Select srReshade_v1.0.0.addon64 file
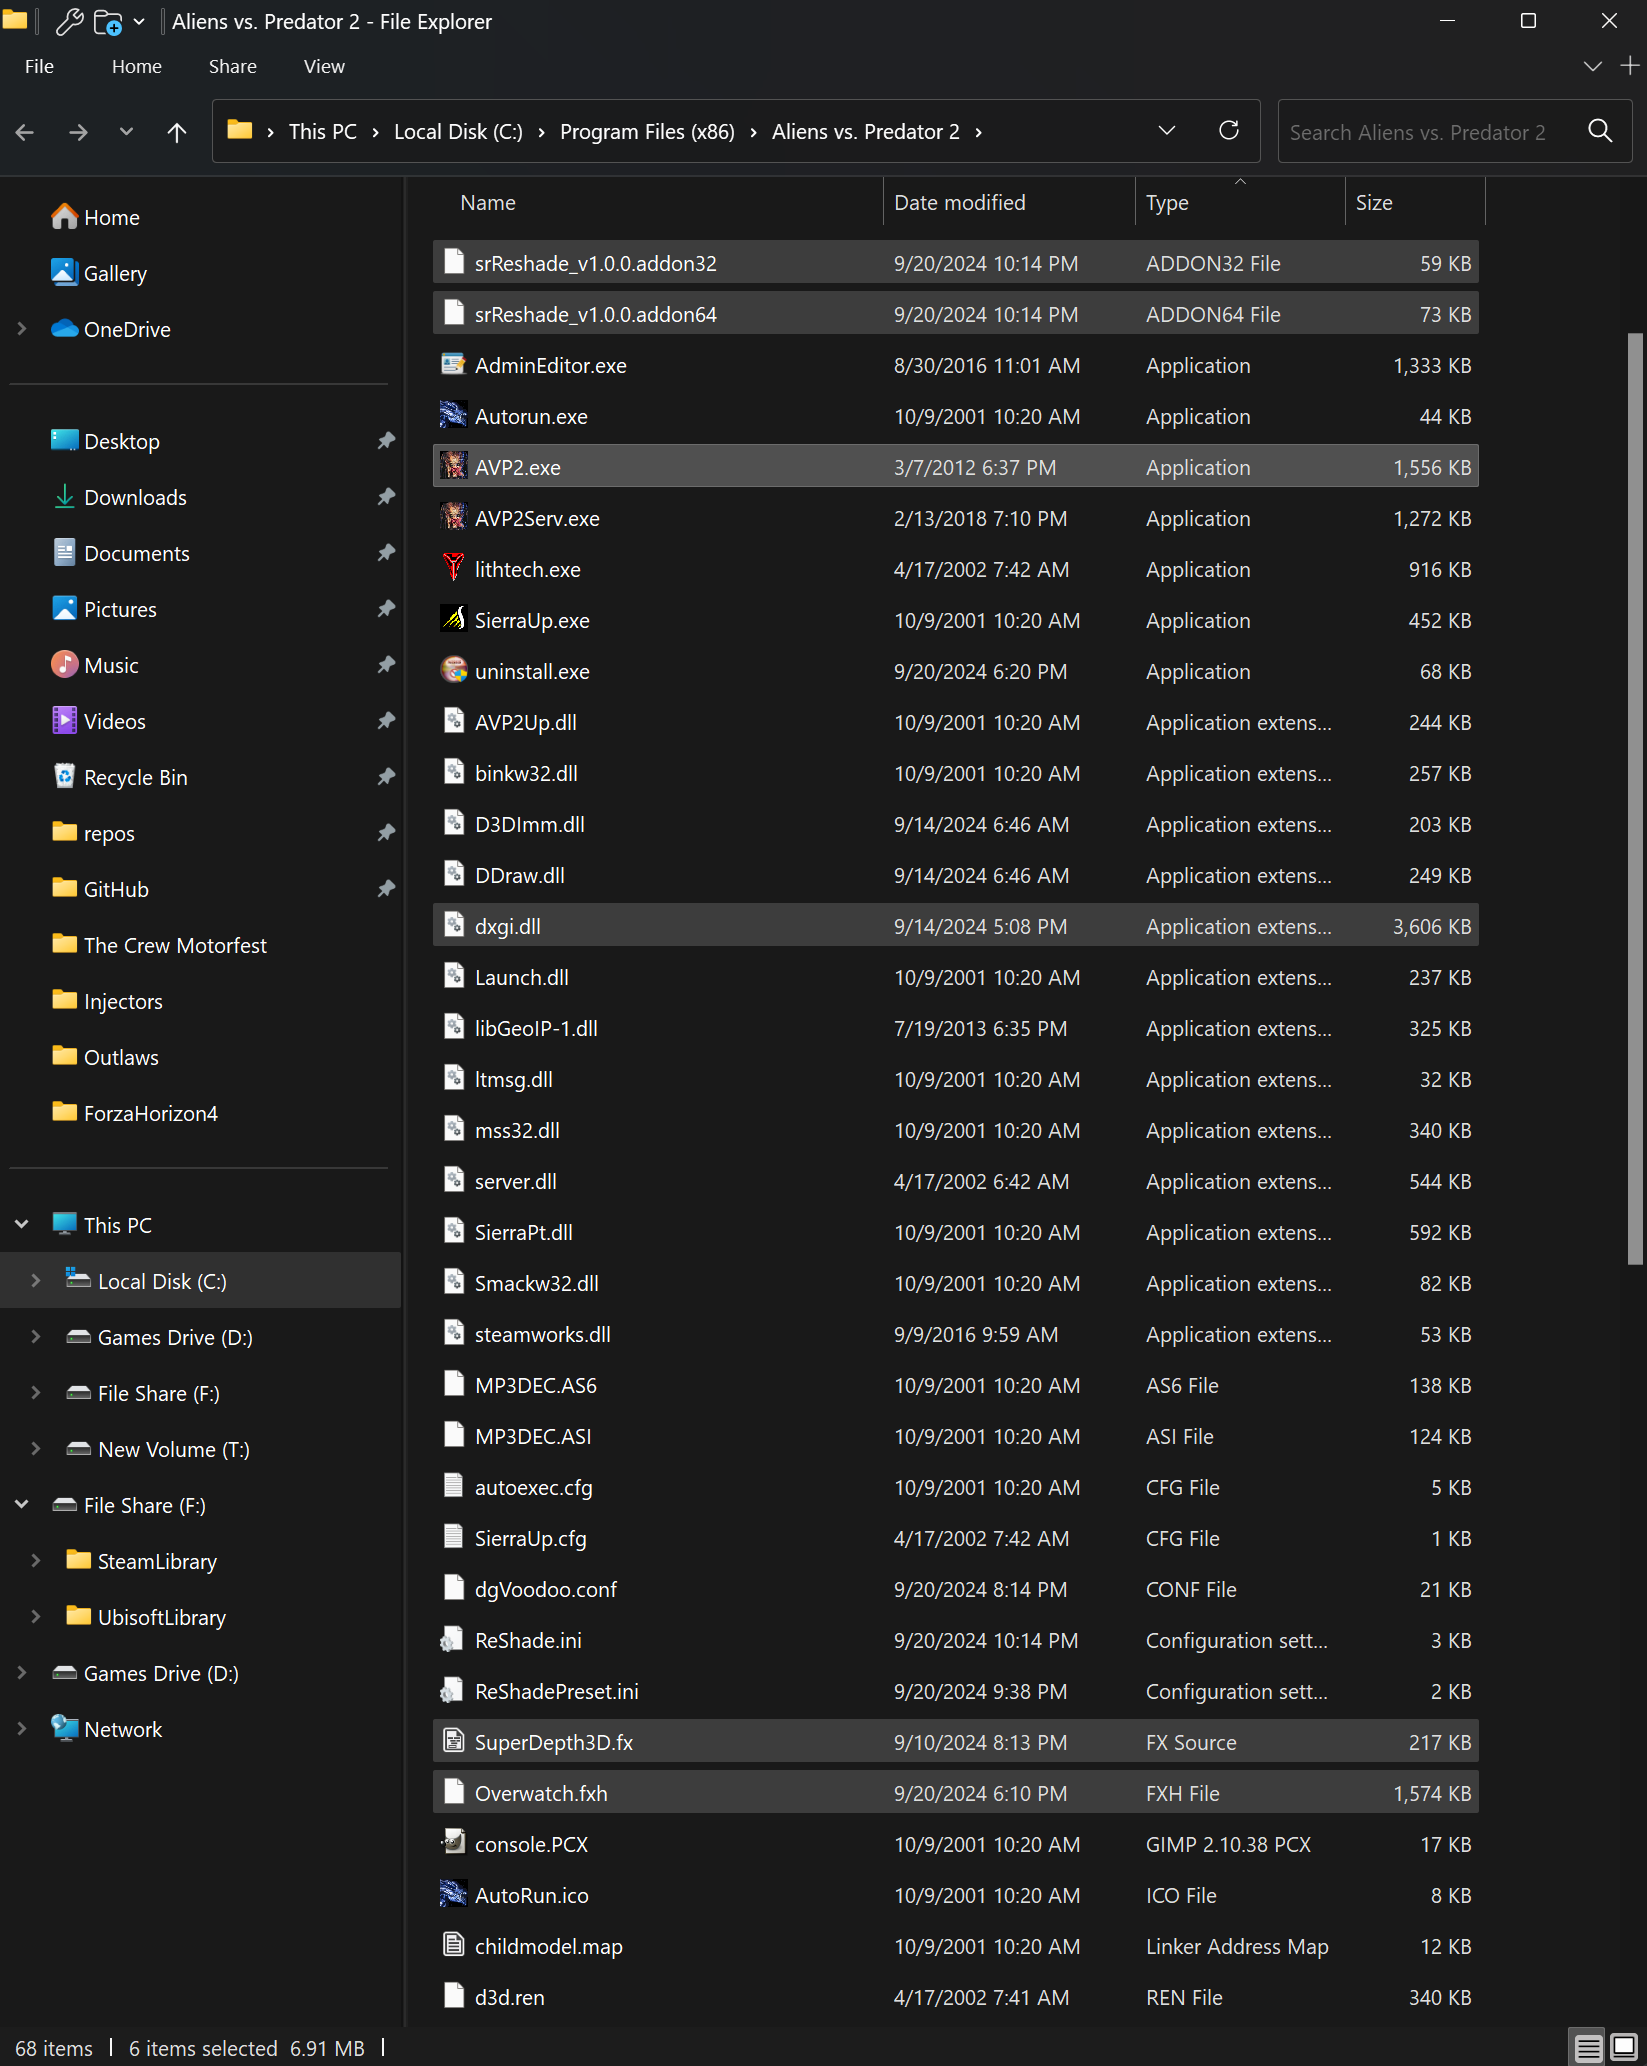Screen dimensions: 1647x2066 pyautogui.click(x=955, y=314)
